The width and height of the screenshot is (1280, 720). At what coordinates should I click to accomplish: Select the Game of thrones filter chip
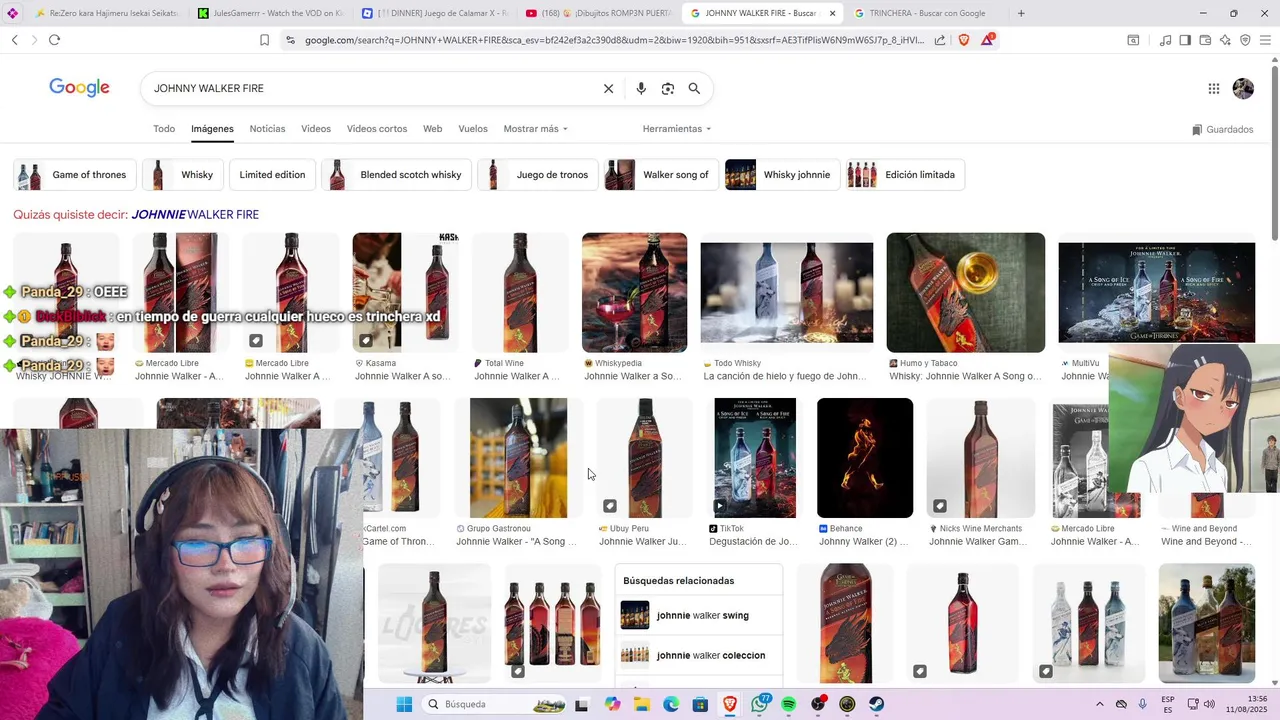tap(75, 175)
